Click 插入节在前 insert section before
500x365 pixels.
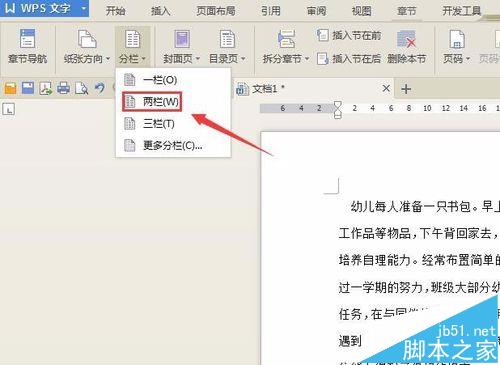349,35
